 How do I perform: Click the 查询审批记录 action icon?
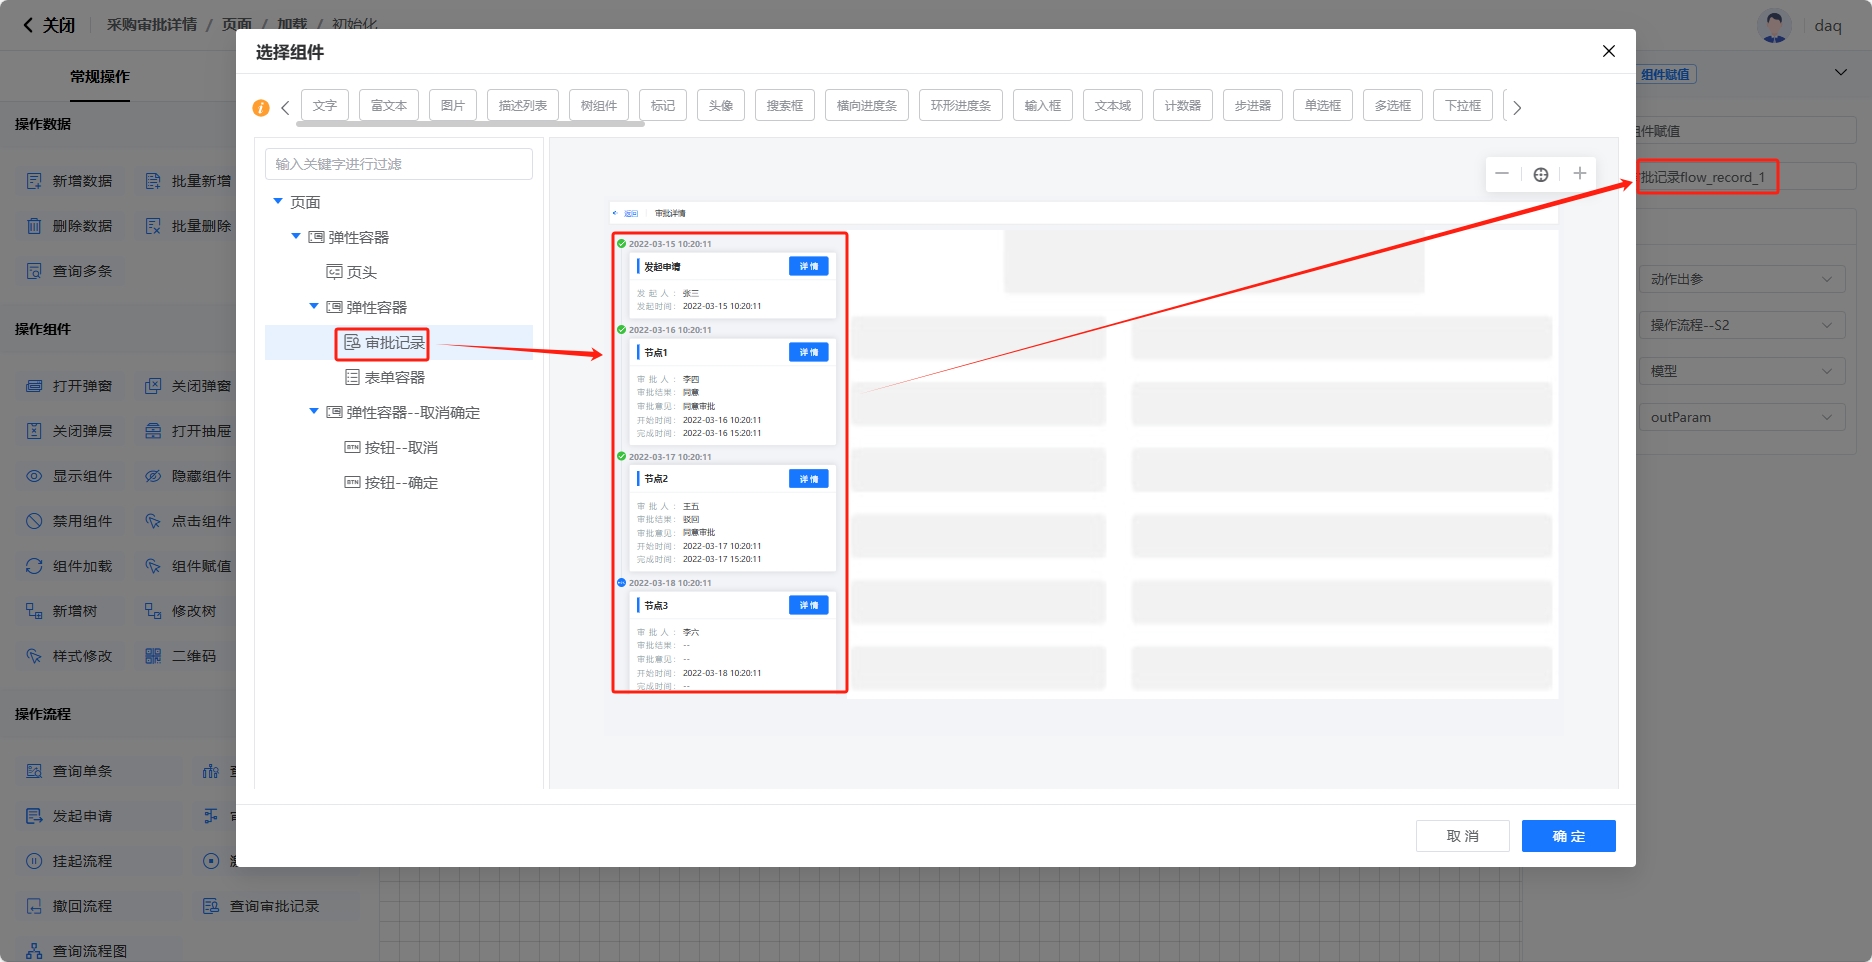211,906
